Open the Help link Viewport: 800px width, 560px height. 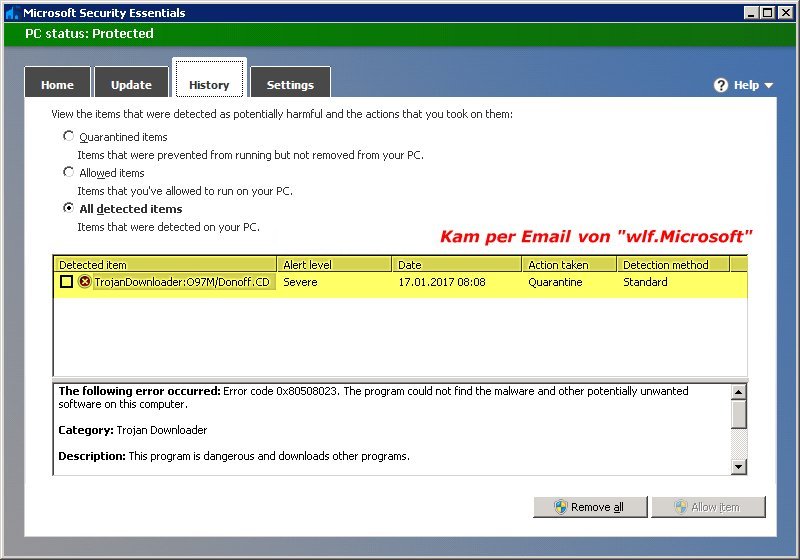[746, 85]
